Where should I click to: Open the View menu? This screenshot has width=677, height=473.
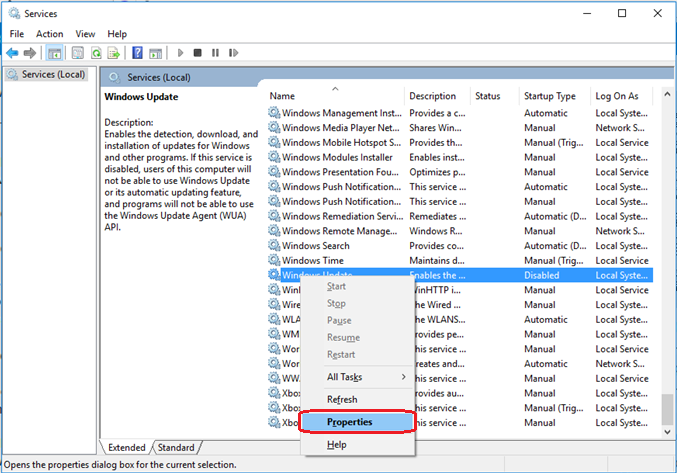tap(85, 34)
